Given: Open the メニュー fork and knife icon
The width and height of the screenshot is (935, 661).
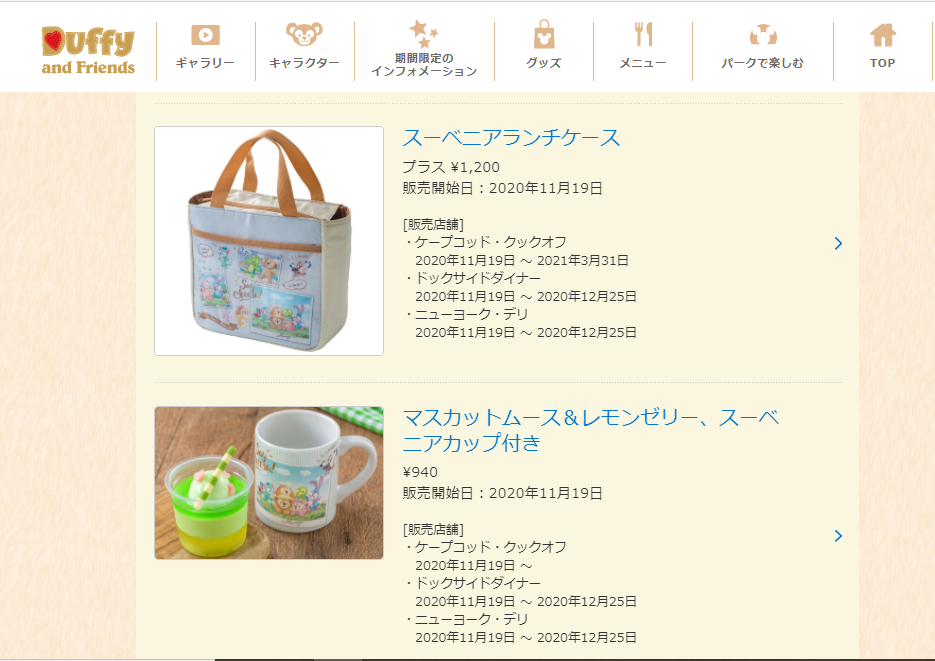Looking at the screenshot, I should click(643, 34).
